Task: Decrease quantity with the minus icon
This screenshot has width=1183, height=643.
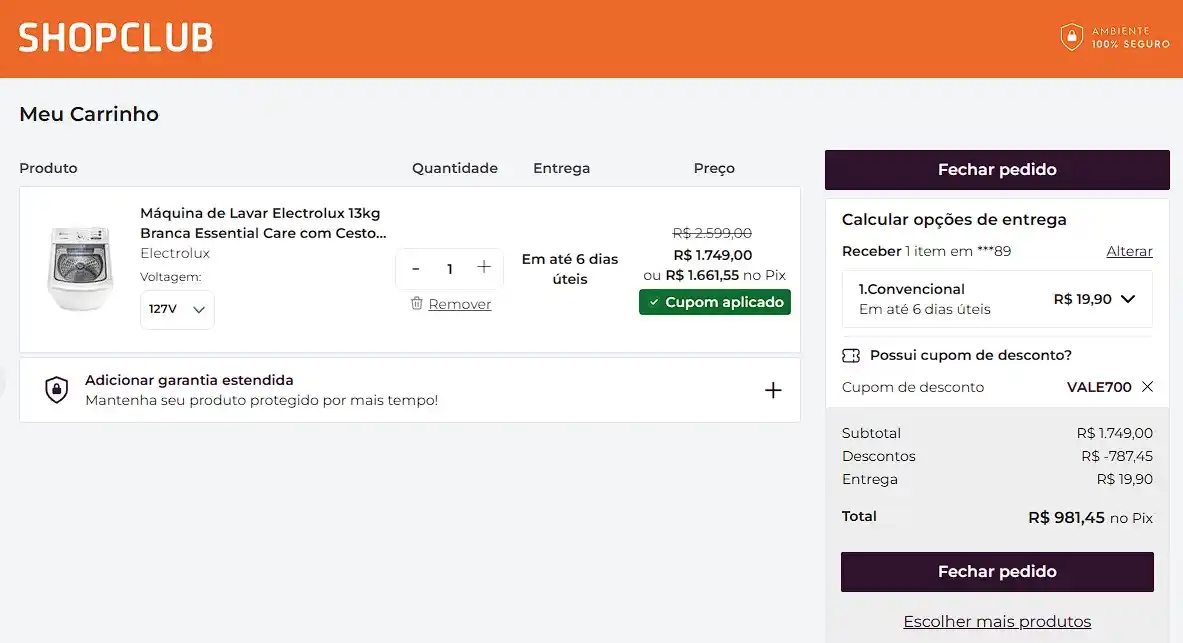Action: [416, 269]
